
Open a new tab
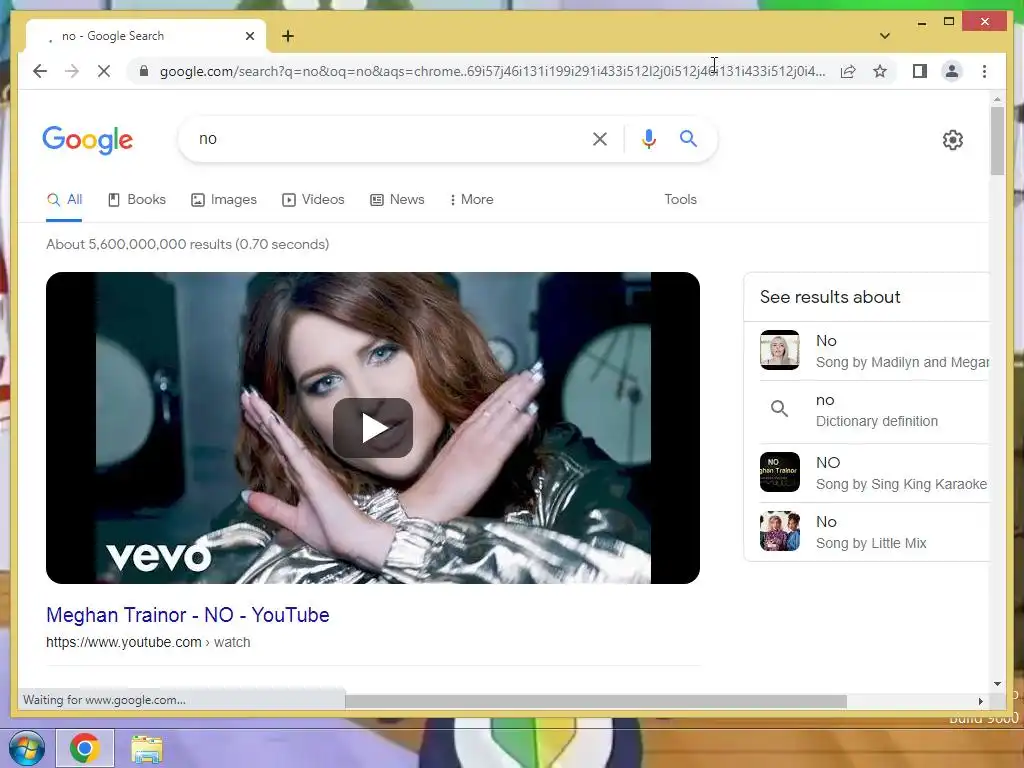pos(288,36)
